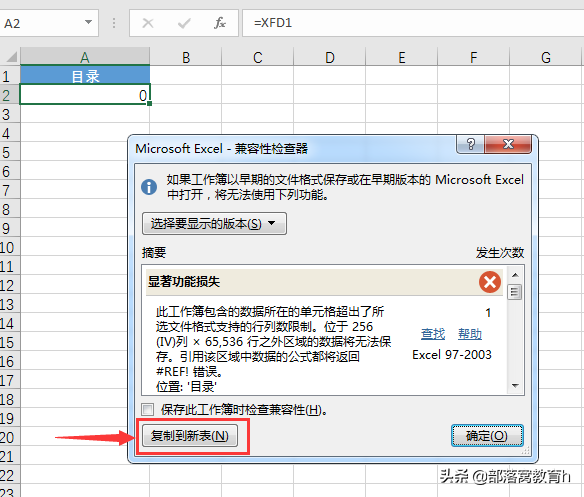This screenshot has width=584, height=497.
Task: Click the formula bar containing =XFD1
Action: click(413, 23)
